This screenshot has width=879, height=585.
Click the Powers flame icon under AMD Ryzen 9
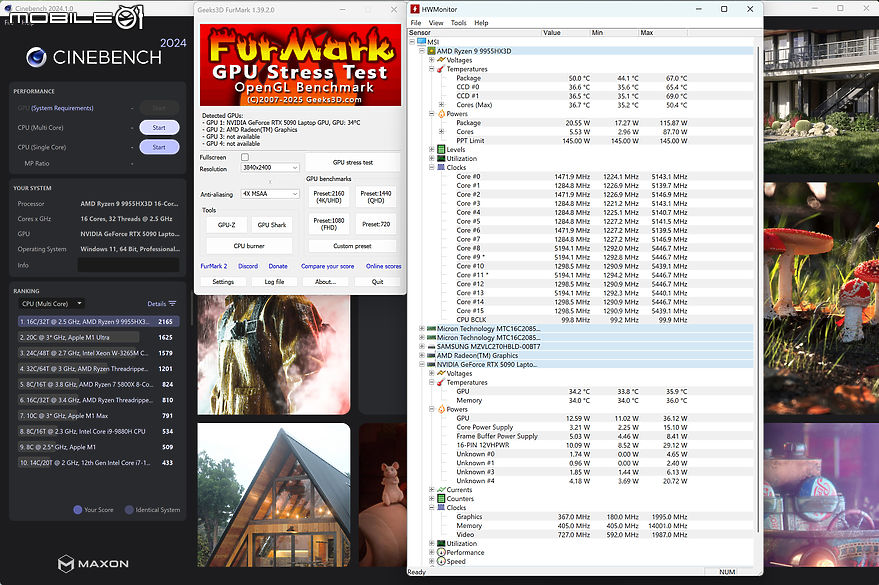441,114
